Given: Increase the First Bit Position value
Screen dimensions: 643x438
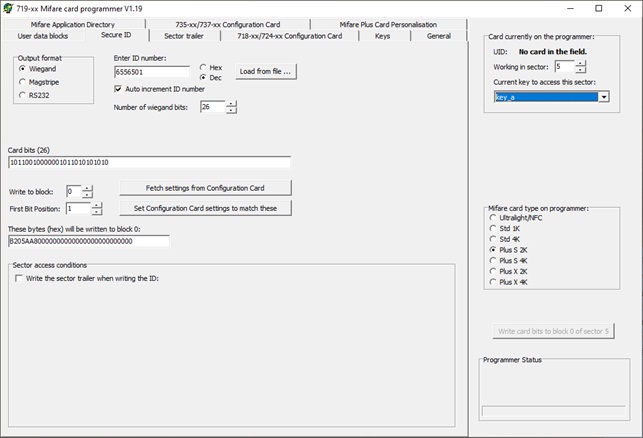Looking at the screenshot, I should (x=96, y=205).
